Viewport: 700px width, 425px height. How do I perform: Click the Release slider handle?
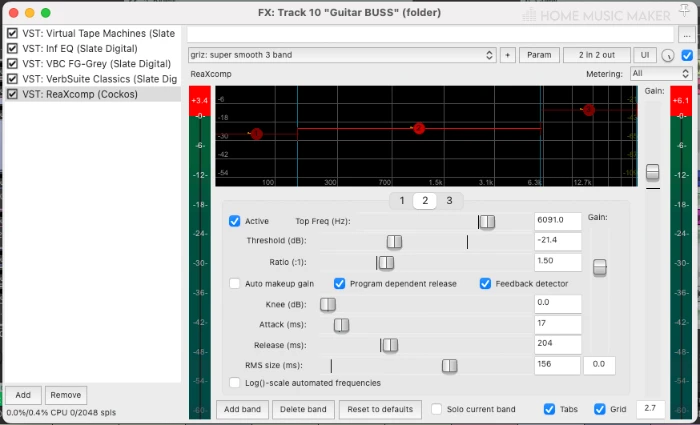tap(390, 345)
